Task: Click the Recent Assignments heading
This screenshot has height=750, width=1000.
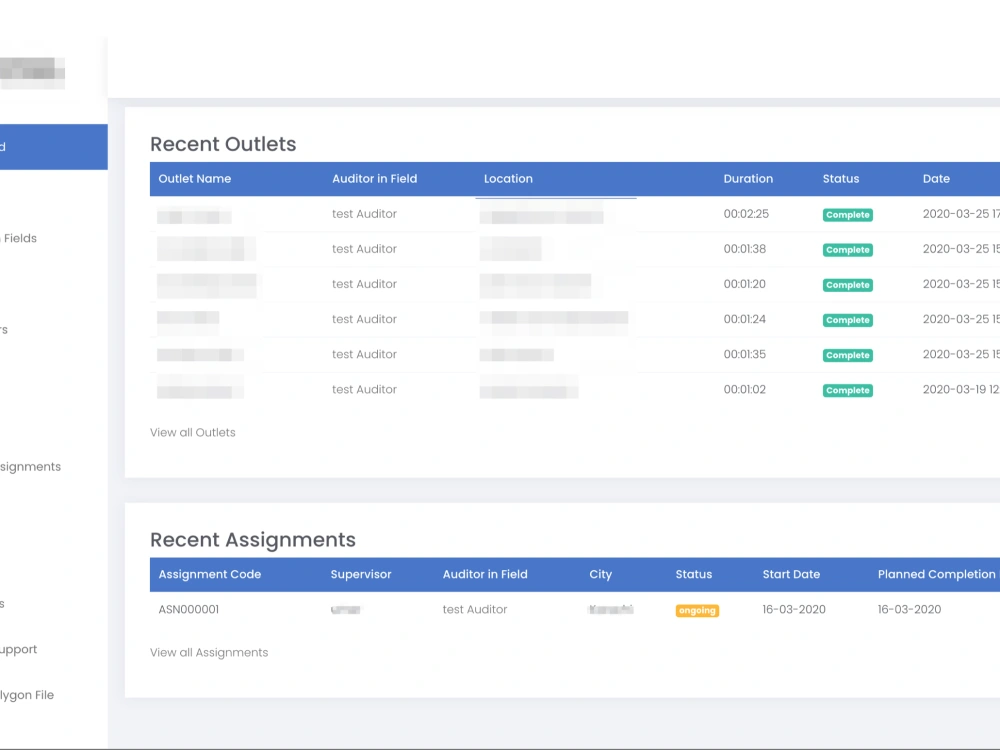Action: point(253,540)
